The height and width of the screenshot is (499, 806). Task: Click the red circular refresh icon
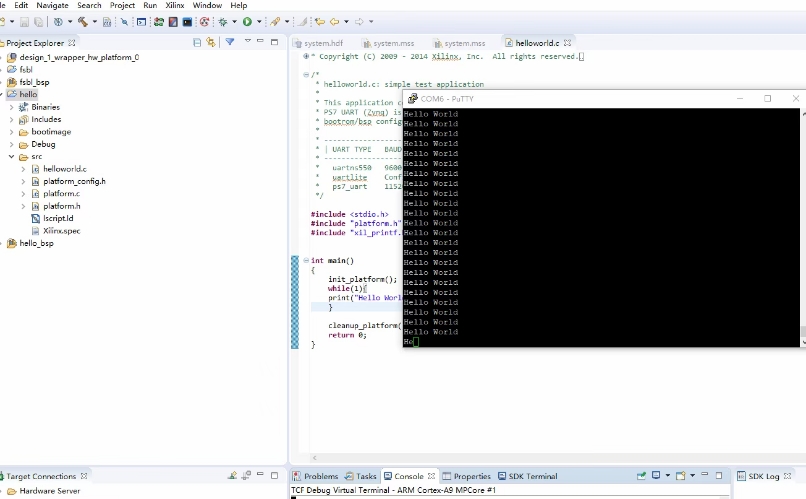[x=204, y=22]
